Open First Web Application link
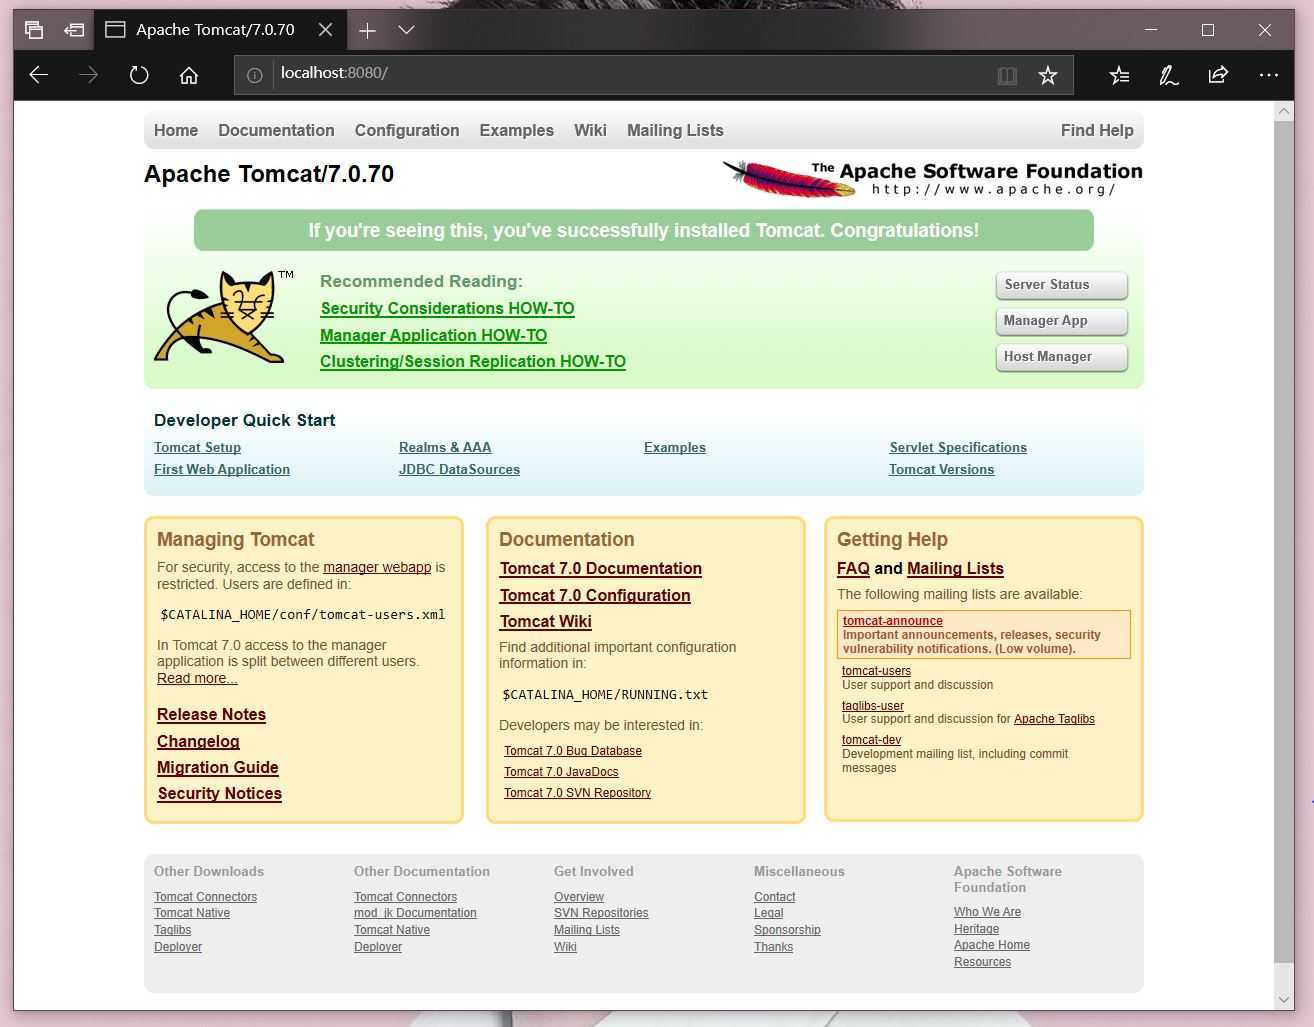The height and width of the screenshot is (1027, 1314). pos(222,470)
